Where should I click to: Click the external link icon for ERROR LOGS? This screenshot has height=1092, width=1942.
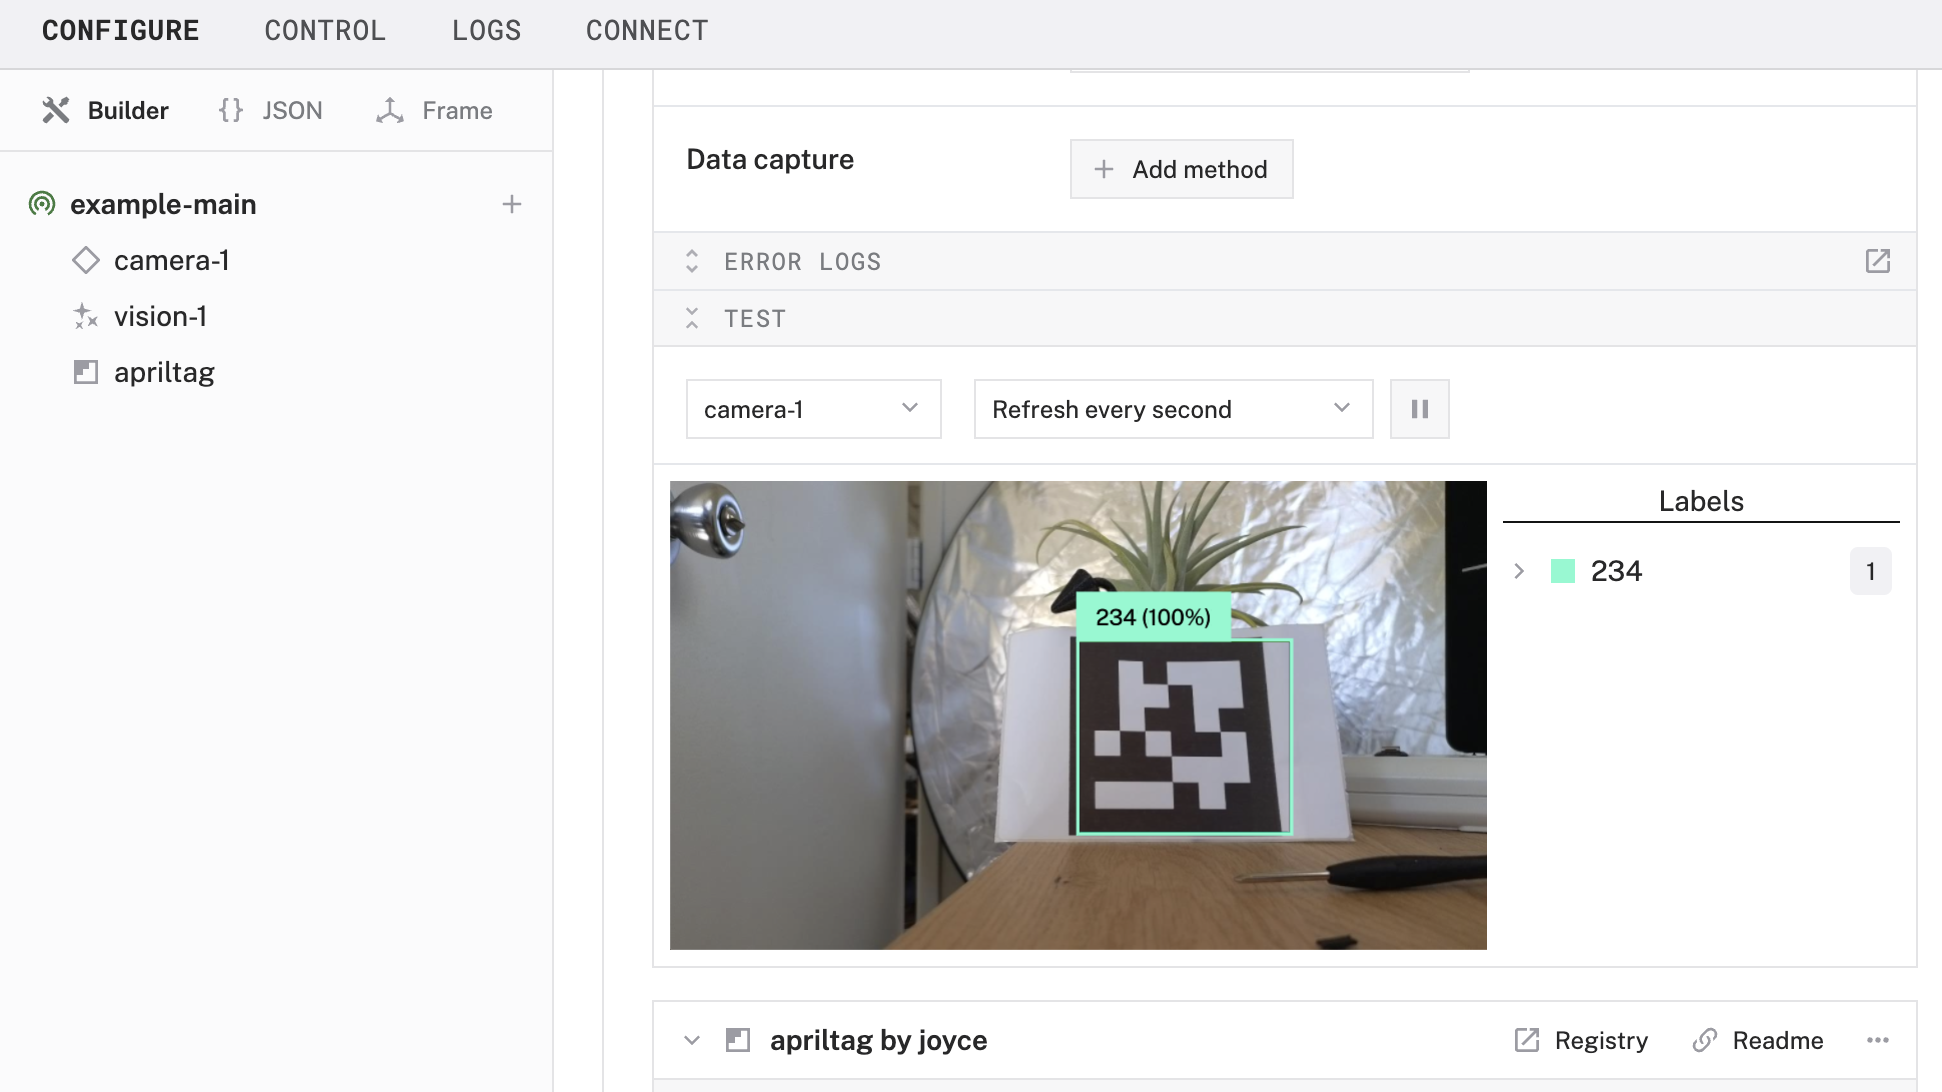click(x=1878, y=260)
